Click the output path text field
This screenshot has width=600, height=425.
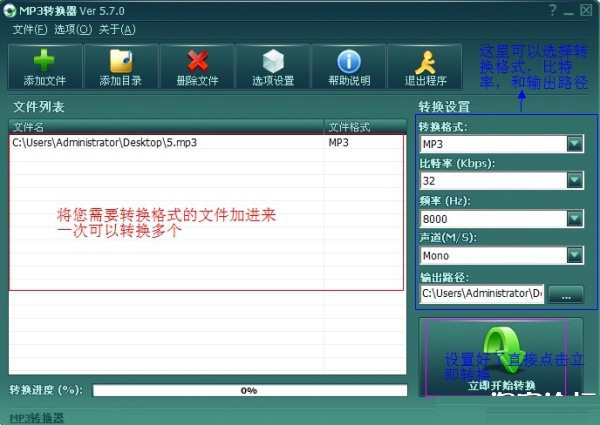click(482, 294)
